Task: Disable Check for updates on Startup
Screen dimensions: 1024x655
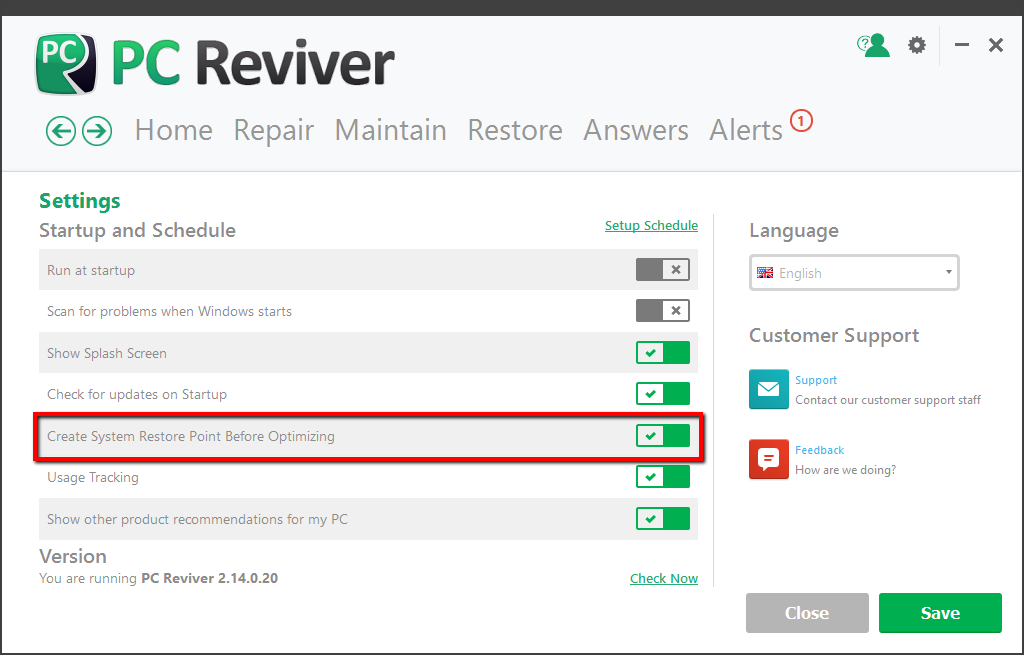Action: tap(663, 394)
